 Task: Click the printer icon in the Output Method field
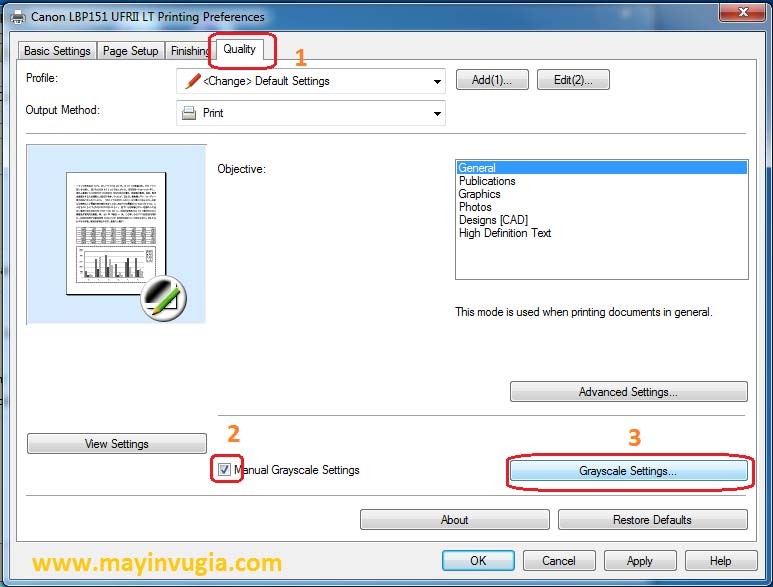click(189, 113)
